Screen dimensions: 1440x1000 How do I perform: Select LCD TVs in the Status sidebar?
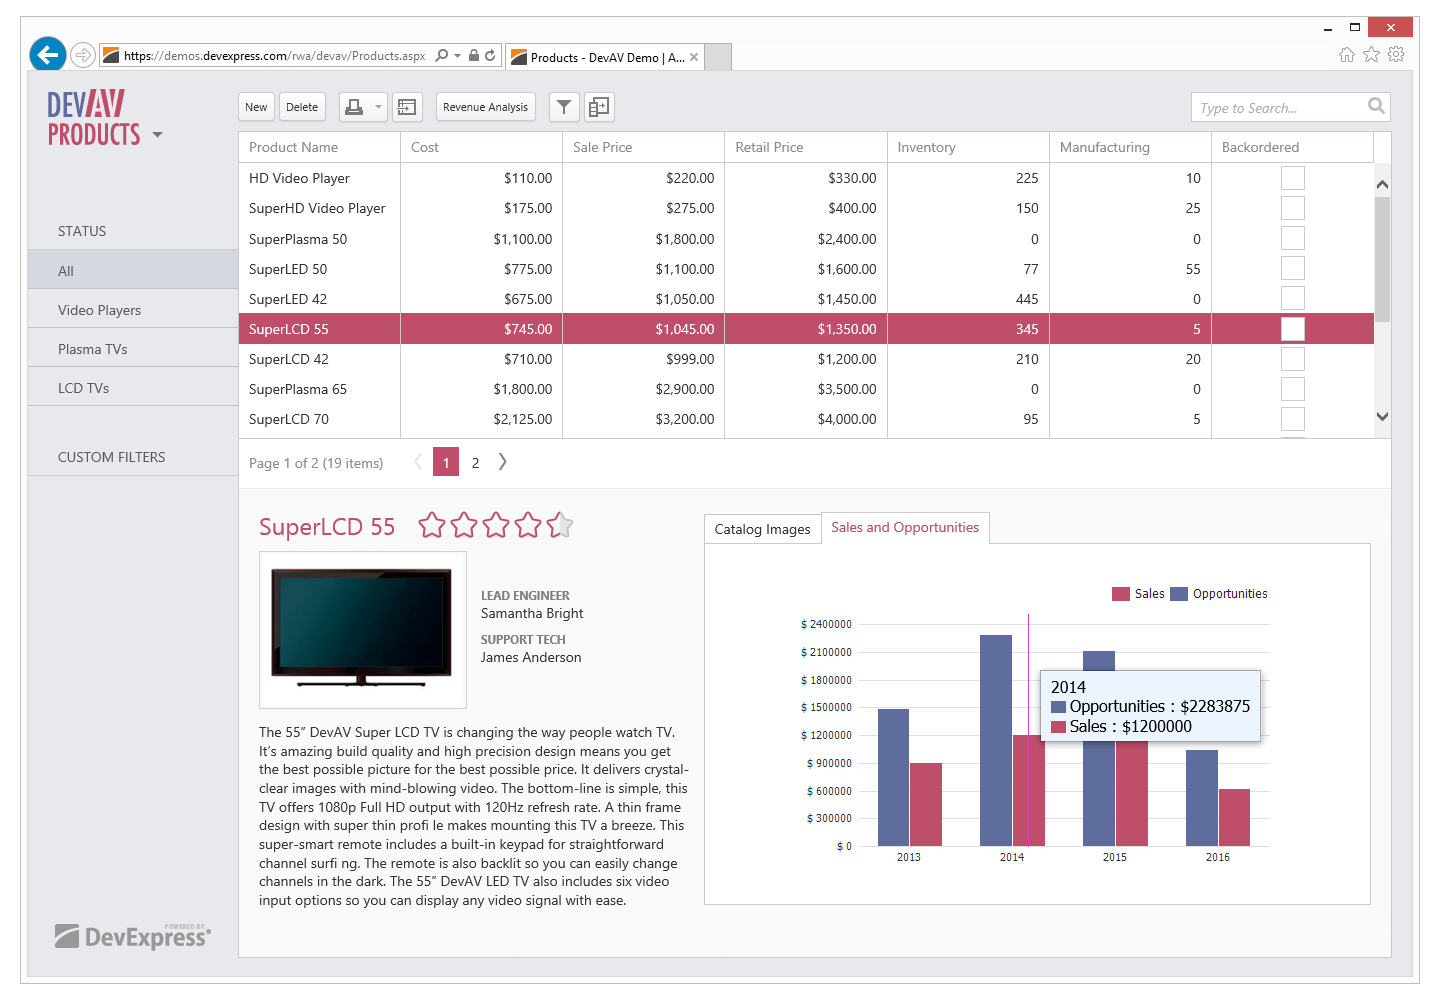[x=84, y=387]
